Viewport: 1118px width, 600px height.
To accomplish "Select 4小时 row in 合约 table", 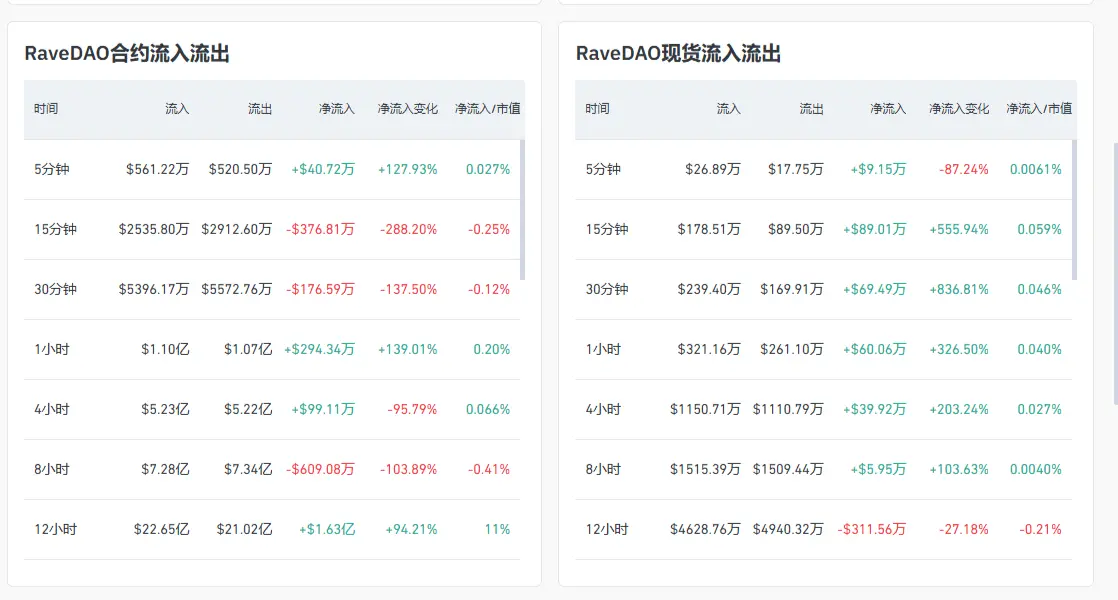I will tap(272, 409).
